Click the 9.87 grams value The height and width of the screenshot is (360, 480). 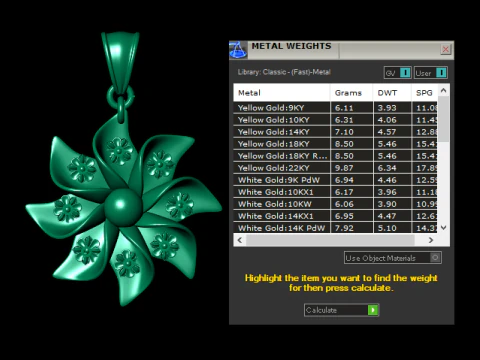click(344, 168)
